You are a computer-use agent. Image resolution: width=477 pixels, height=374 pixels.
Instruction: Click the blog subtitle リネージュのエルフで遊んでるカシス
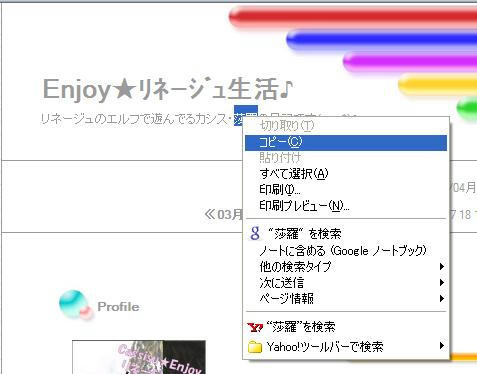pyautogui.click(x=134, y=119)
